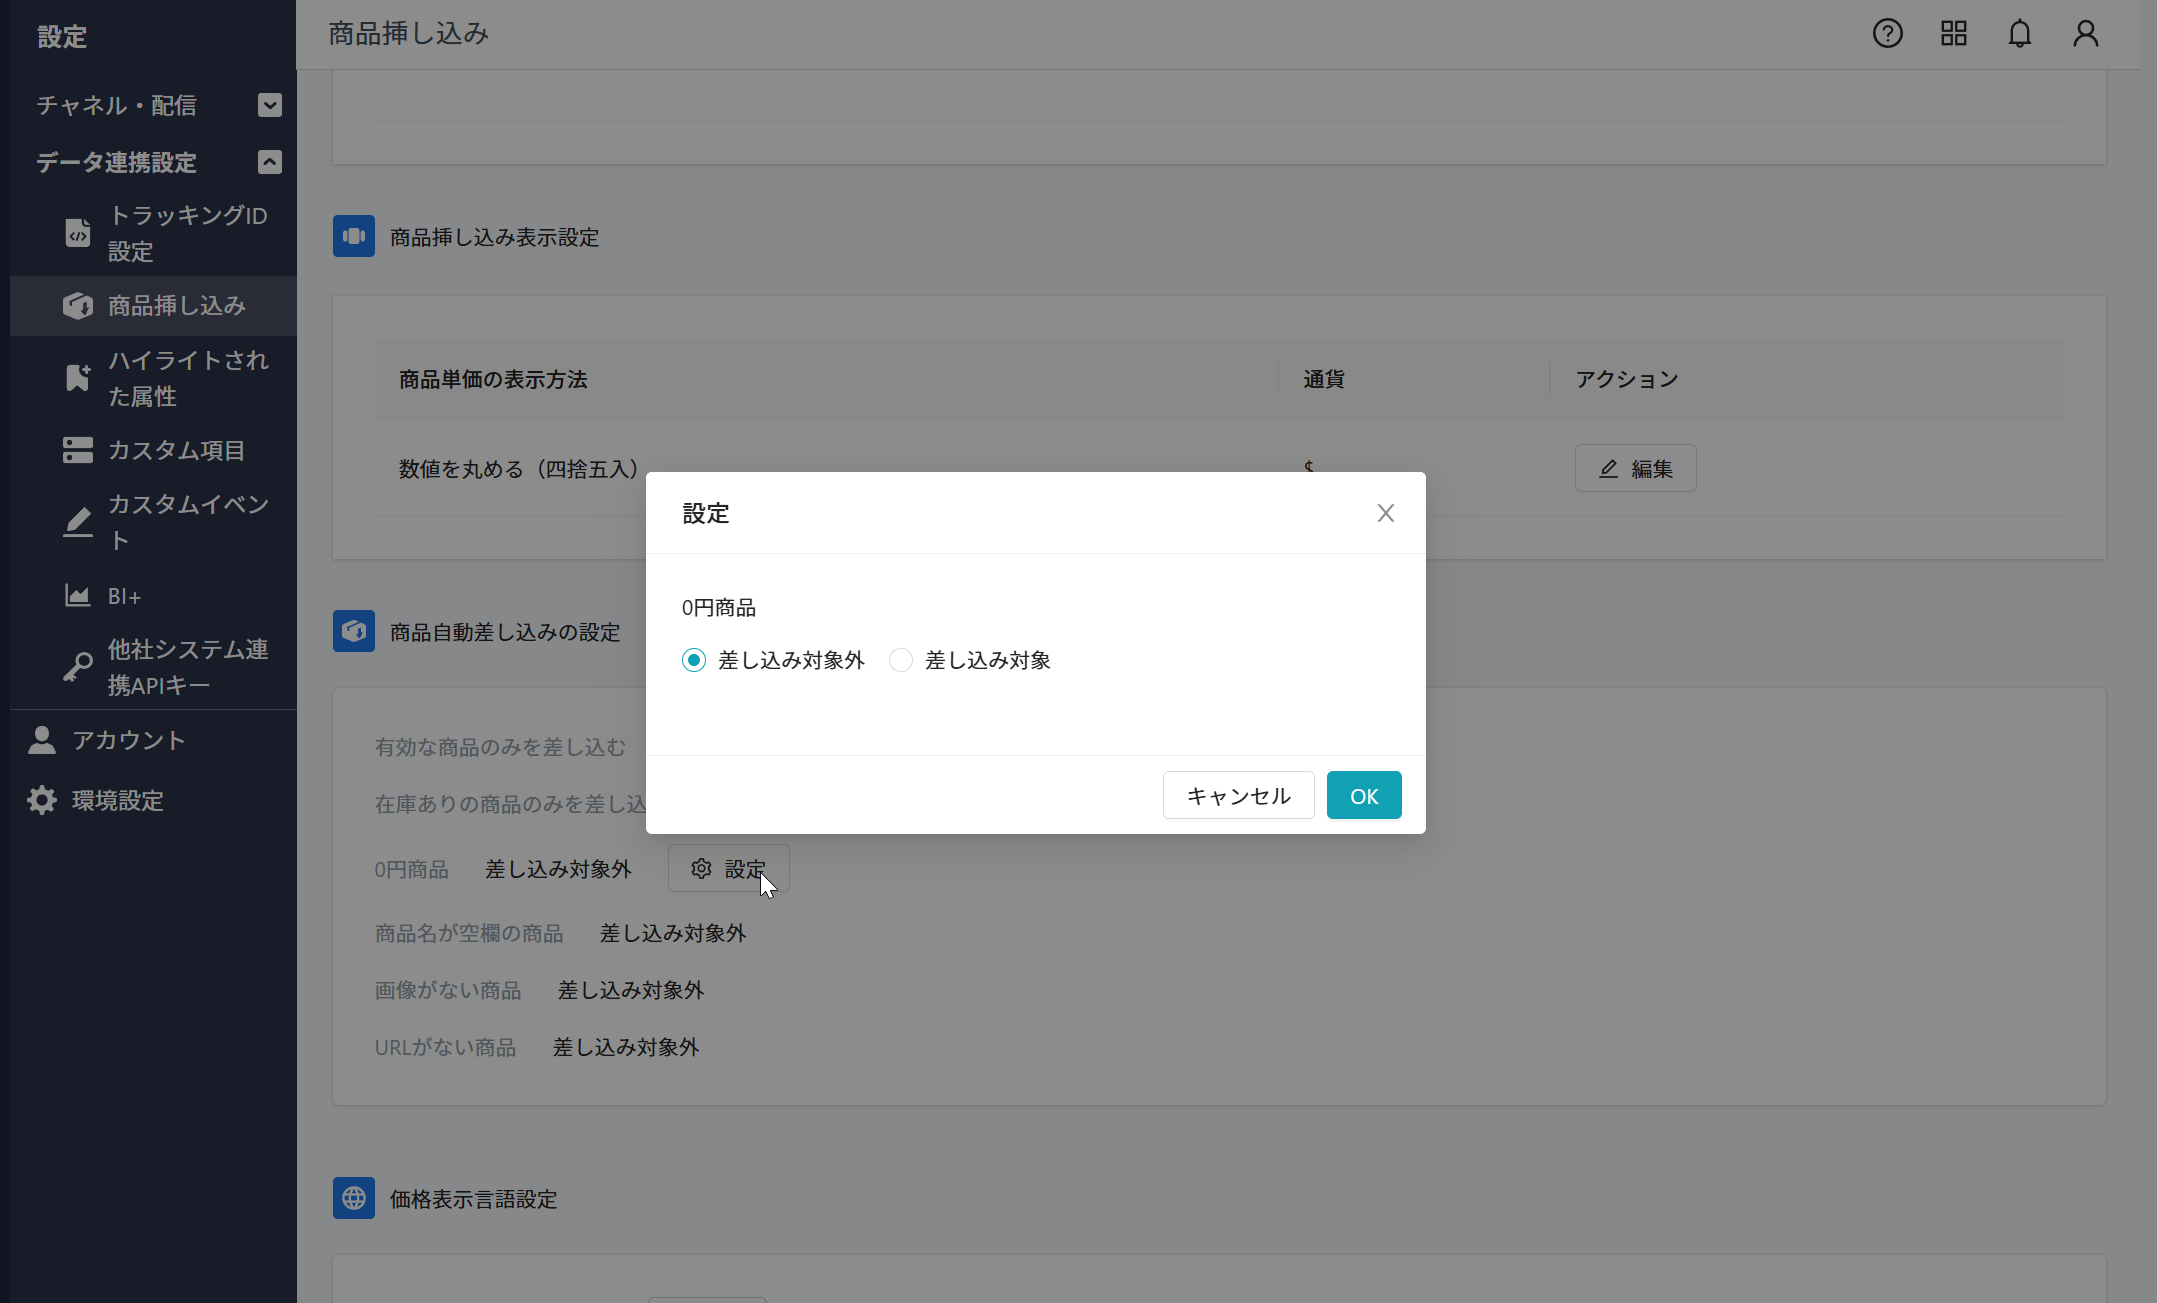Open ハイライトされた属性 in the sidebar

(x=77, y=378)
